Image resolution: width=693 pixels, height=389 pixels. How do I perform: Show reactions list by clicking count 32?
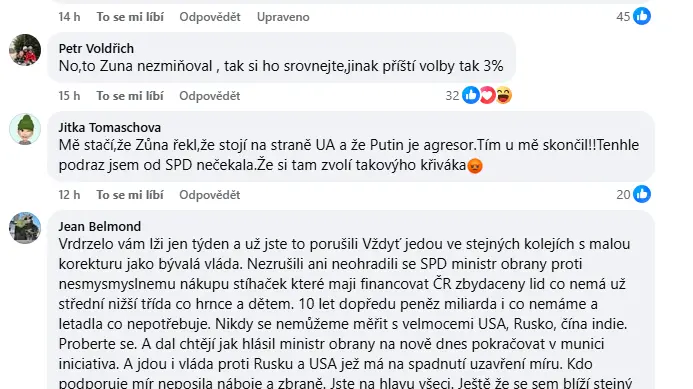point(452,95)
